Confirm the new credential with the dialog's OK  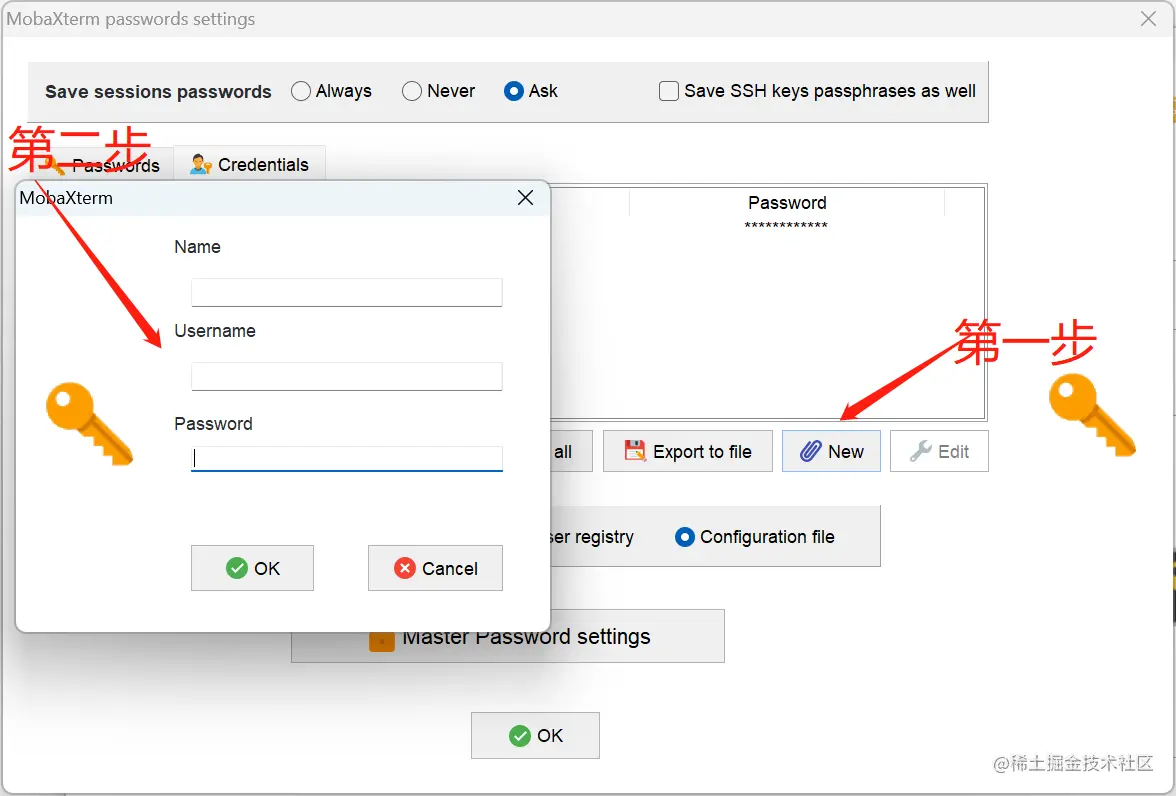(x=252, y=568)
